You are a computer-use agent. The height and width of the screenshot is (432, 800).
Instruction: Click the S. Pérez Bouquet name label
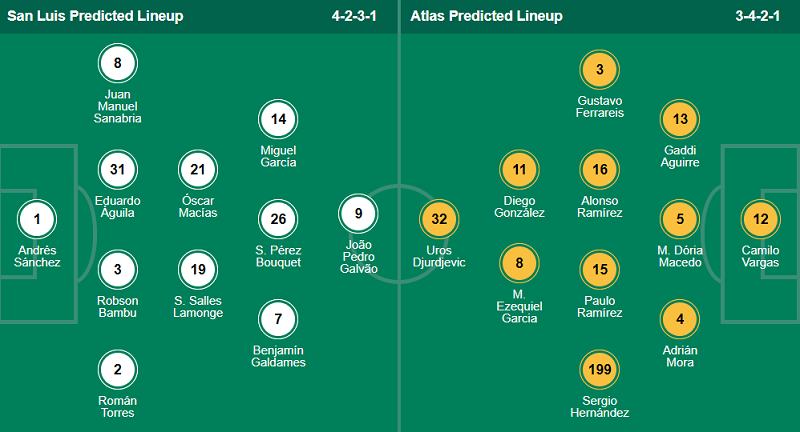point(278,256)
